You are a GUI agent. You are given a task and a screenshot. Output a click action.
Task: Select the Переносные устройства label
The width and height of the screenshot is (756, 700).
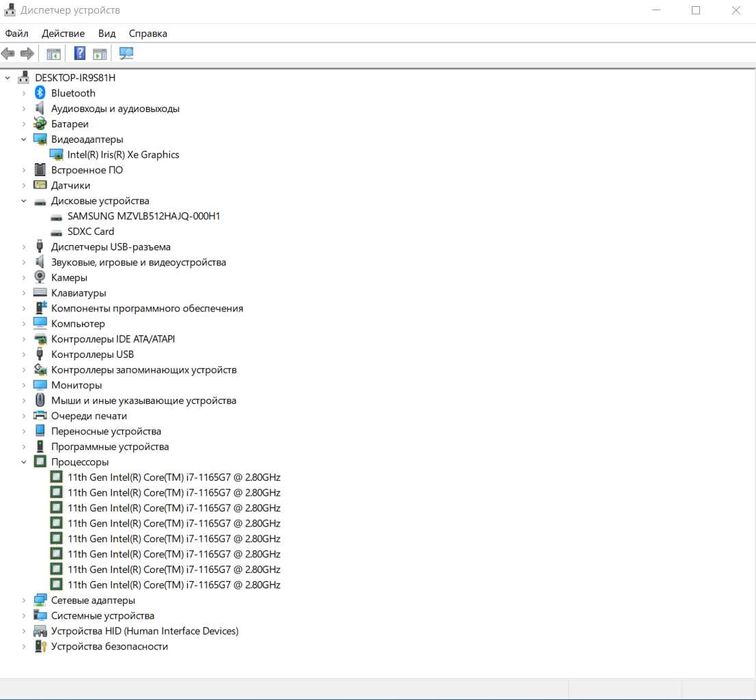pos(106,431)
